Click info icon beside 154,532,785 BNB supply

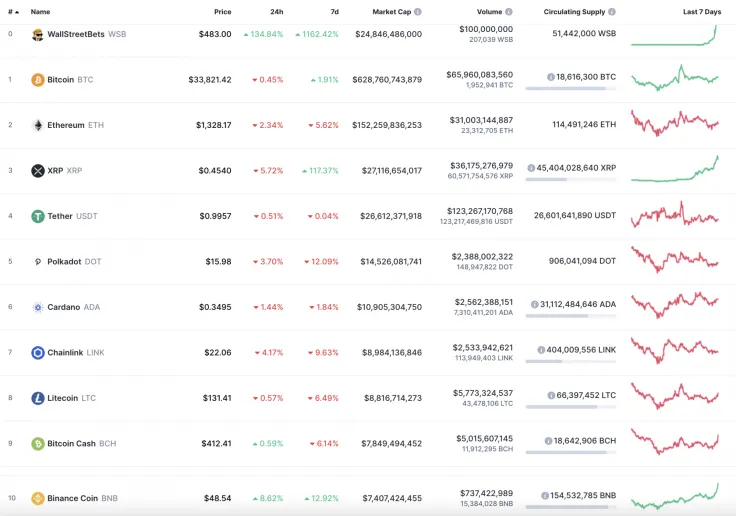[x=544, y=496]
